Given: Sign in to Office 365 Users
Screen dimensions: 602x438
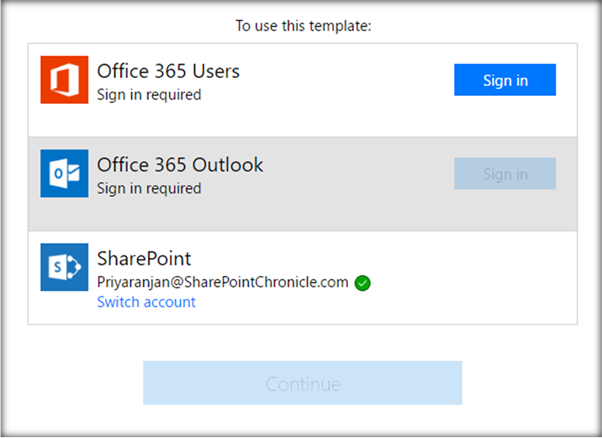Looking at the screenshot, I should pos(504,80).
